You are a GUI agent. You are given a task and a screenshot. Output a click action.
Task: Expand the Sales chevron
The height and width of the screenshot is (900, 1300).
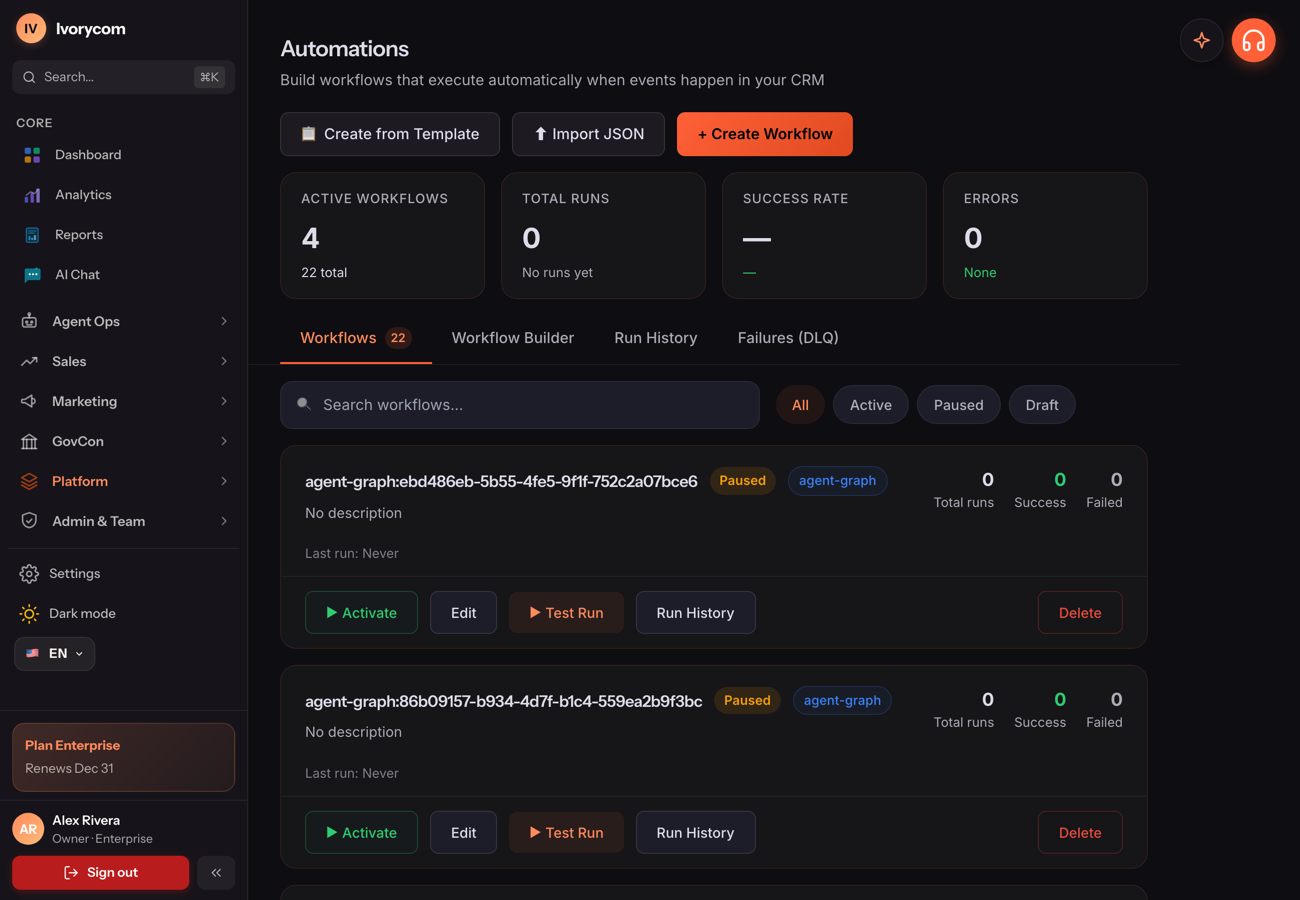click(x=224, y=361)
